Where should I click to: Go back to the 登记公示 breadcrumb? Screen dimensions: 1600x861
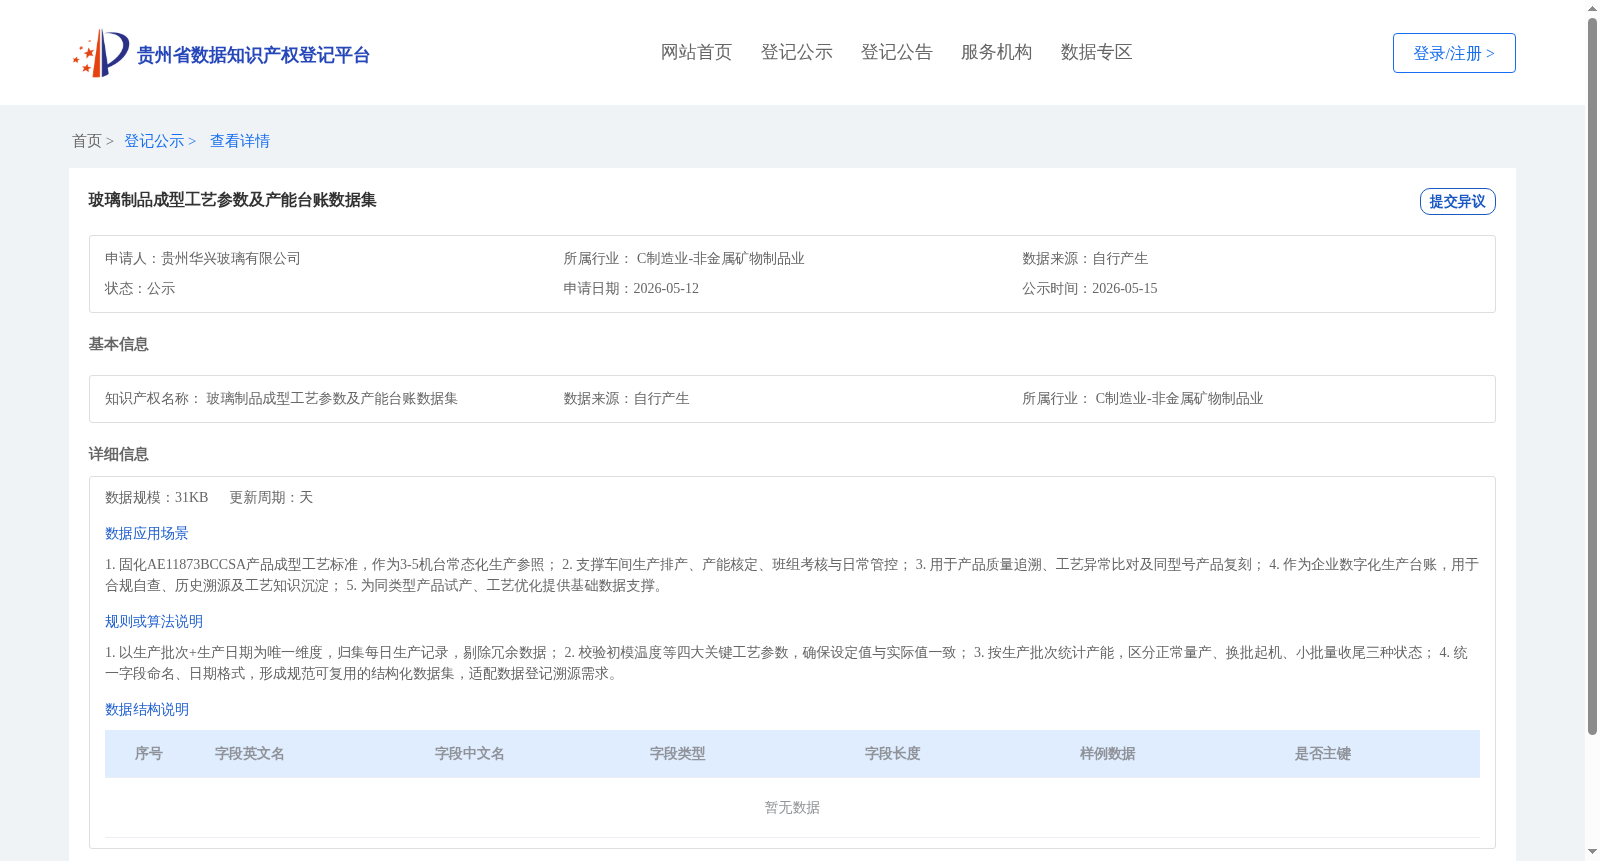coord(154,141)
